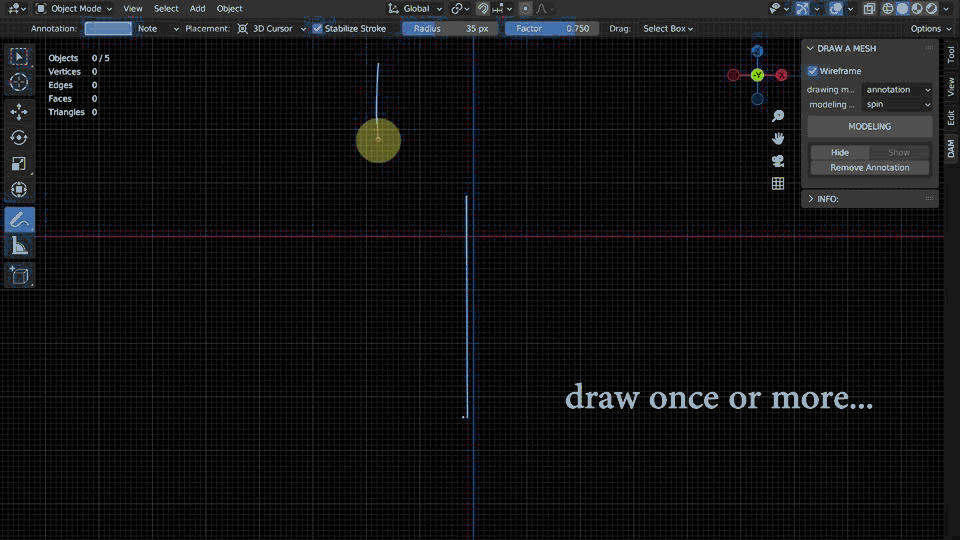Uncheck Stabilize Stroke checkbox
The width and height of the screenshot is (960, 540).
pyautogui.click(x=317, y=29)
